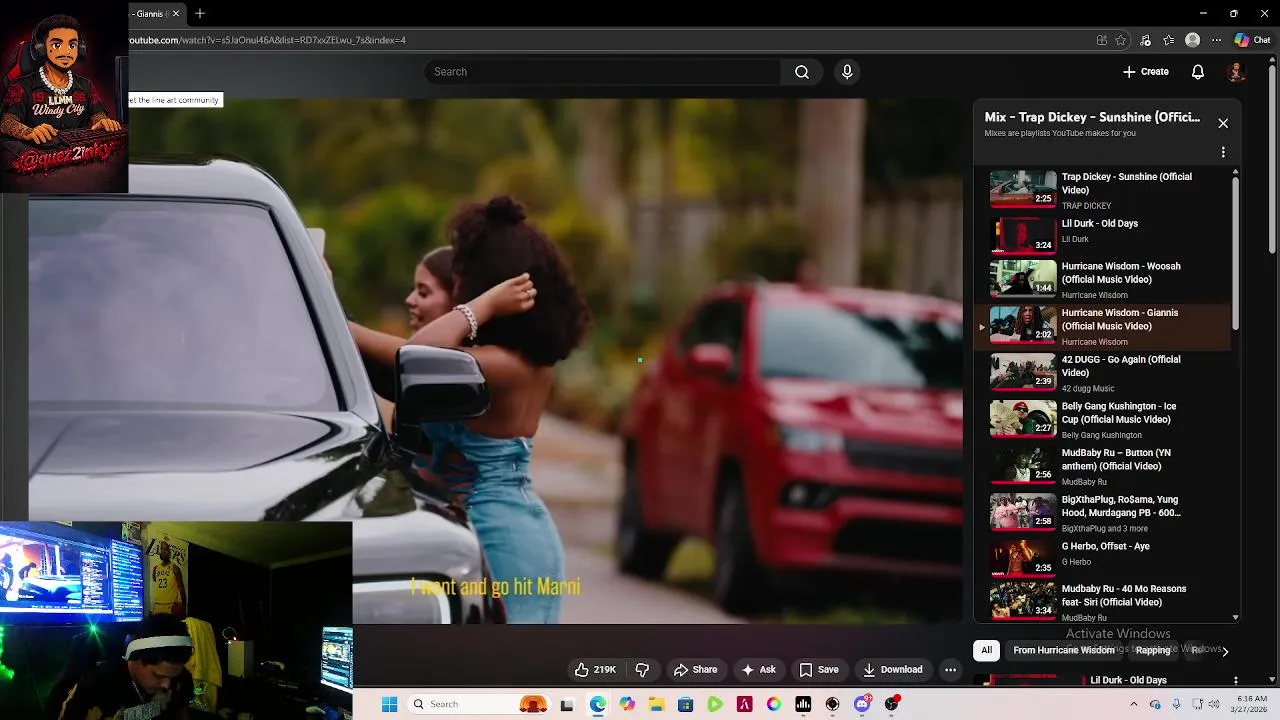Image resolution: width=1280 pixels, height=720 pixels.
Task: Play Mudbaby Ru - 40 Mo Reasons
Action: click(x=1105, y=603)
